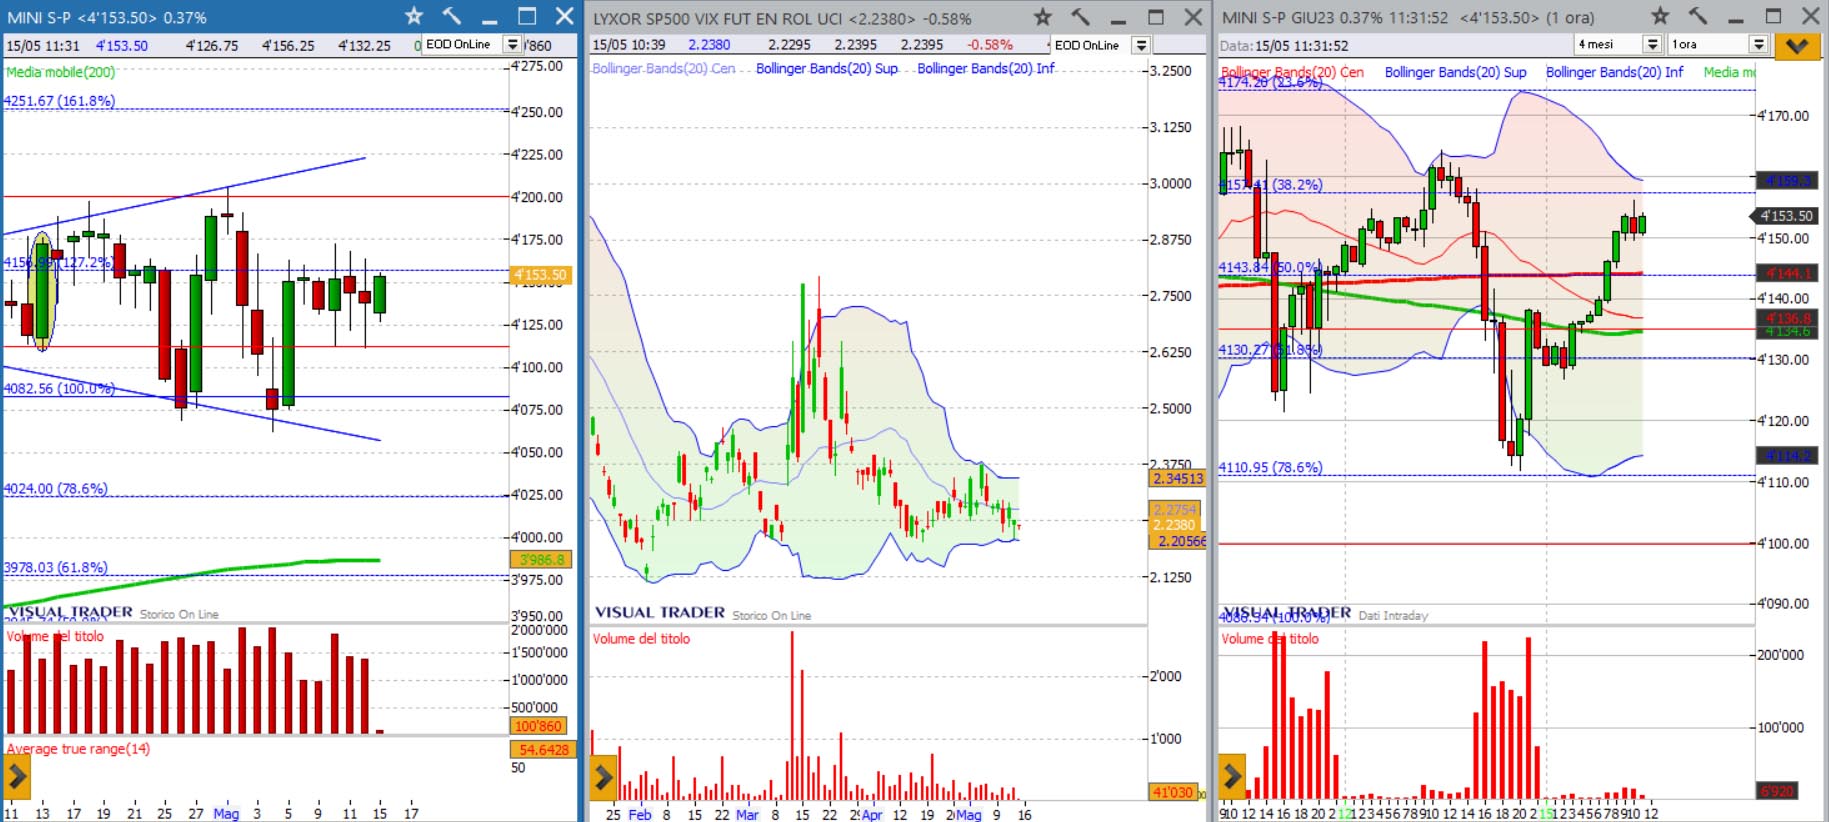Click the 2.20566 lower band value tag in LYXOR chart
The width and height of the screenshot is (1829, 822).
[1178, 541]
